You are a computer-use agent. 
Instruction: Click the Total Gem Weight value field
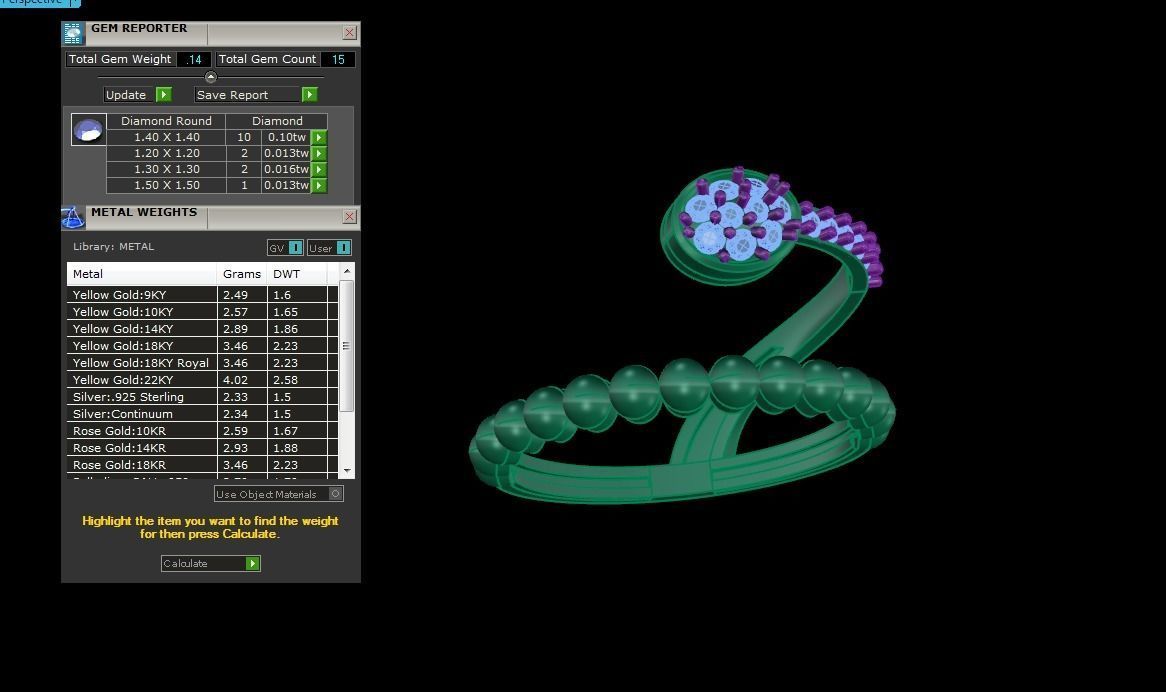(194, 59)
